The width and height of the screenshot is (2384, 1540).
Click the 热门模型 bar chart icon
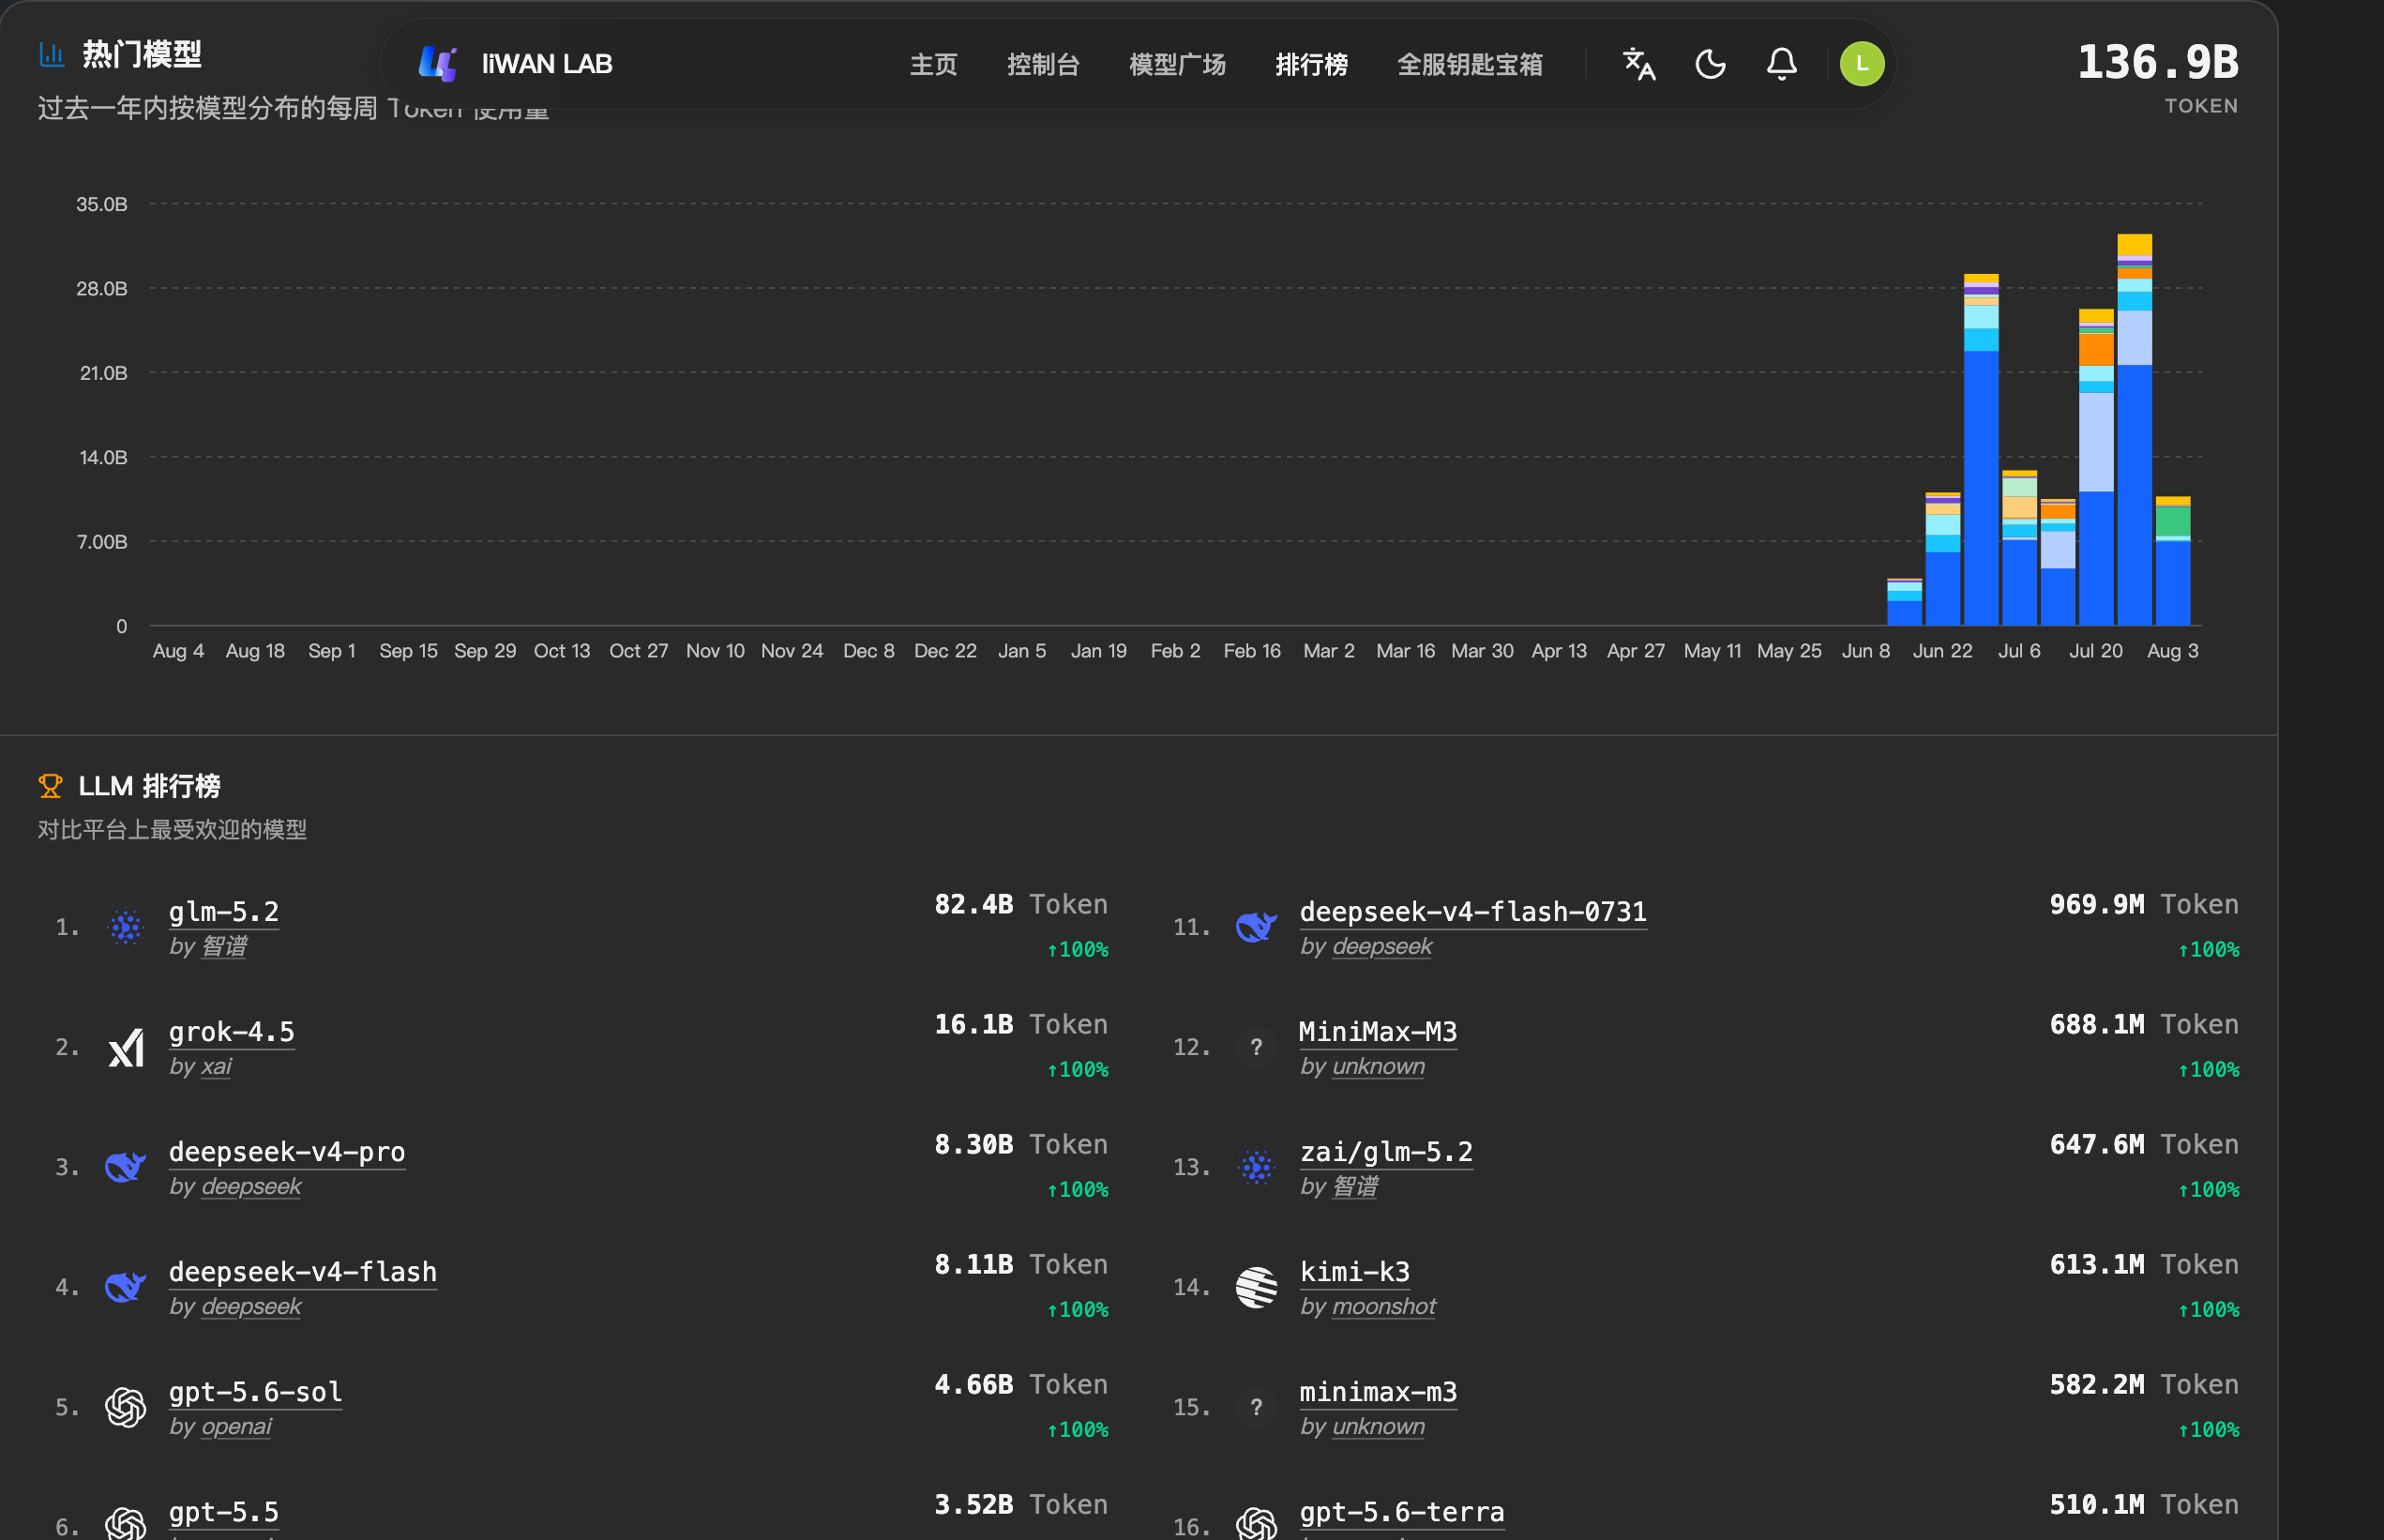tap(52, 53)
